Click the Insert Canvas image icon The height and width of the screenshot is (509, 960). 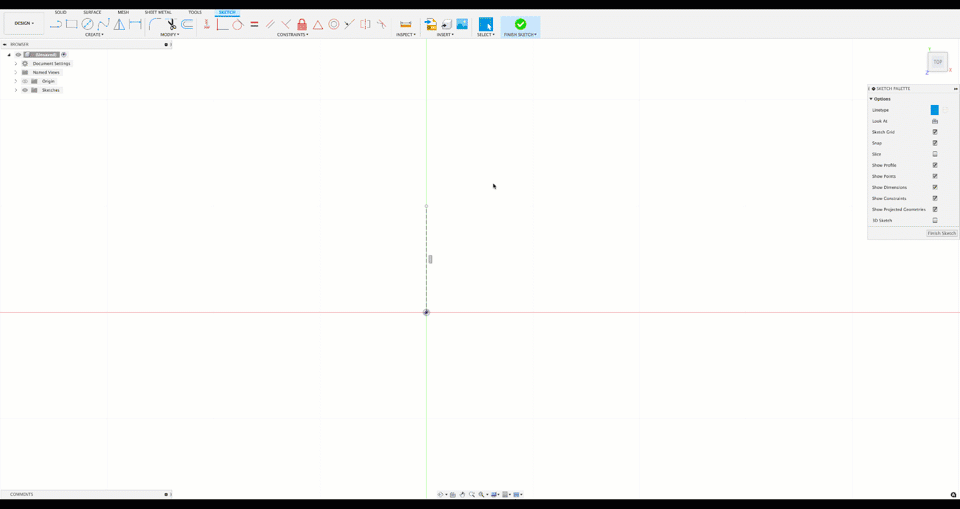pos(462,25)
